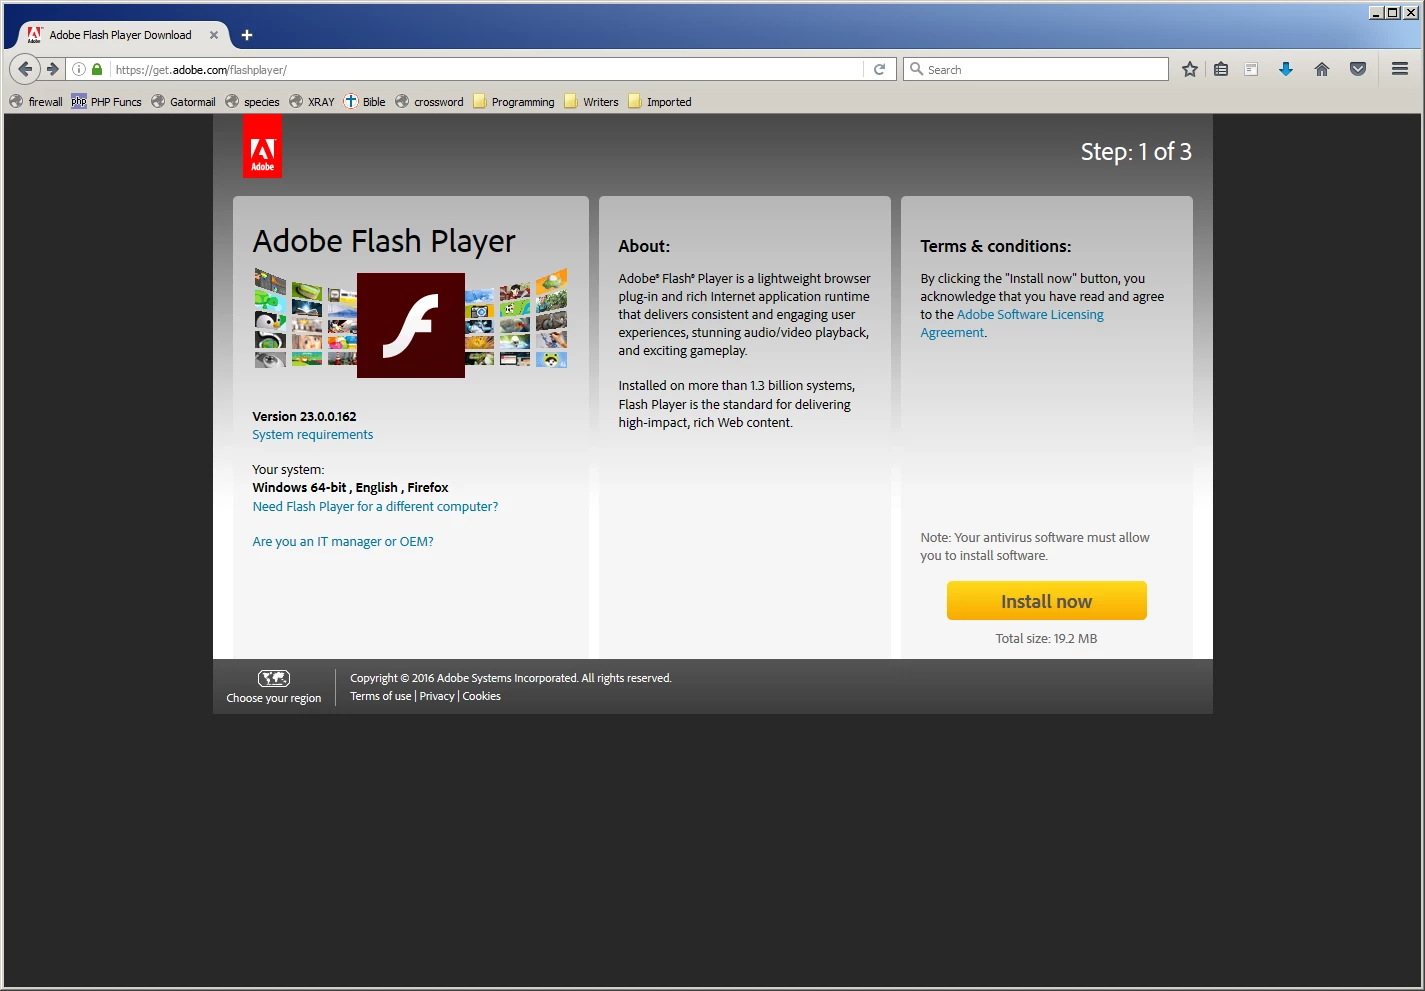Open the crossword bookmark

[x=429, y=102]
